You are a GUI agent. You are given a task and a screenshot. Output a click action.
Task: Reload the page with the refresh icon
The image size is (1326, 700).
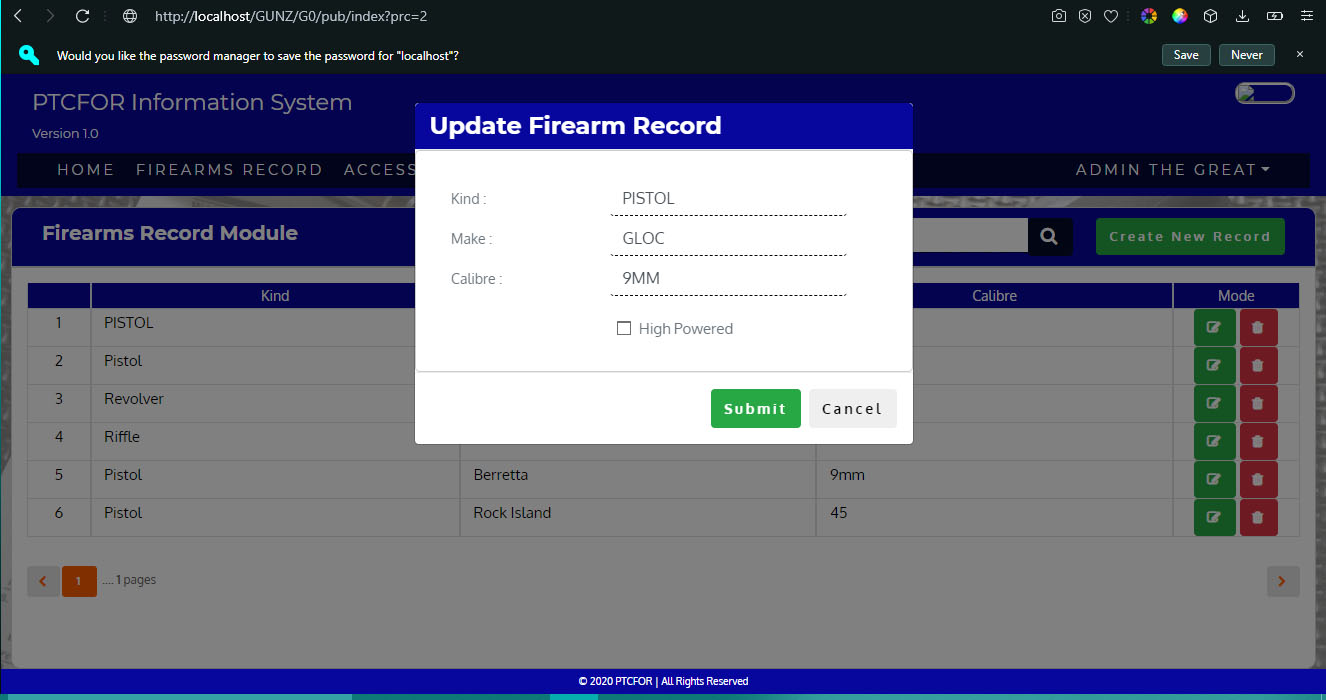(83, 16)
